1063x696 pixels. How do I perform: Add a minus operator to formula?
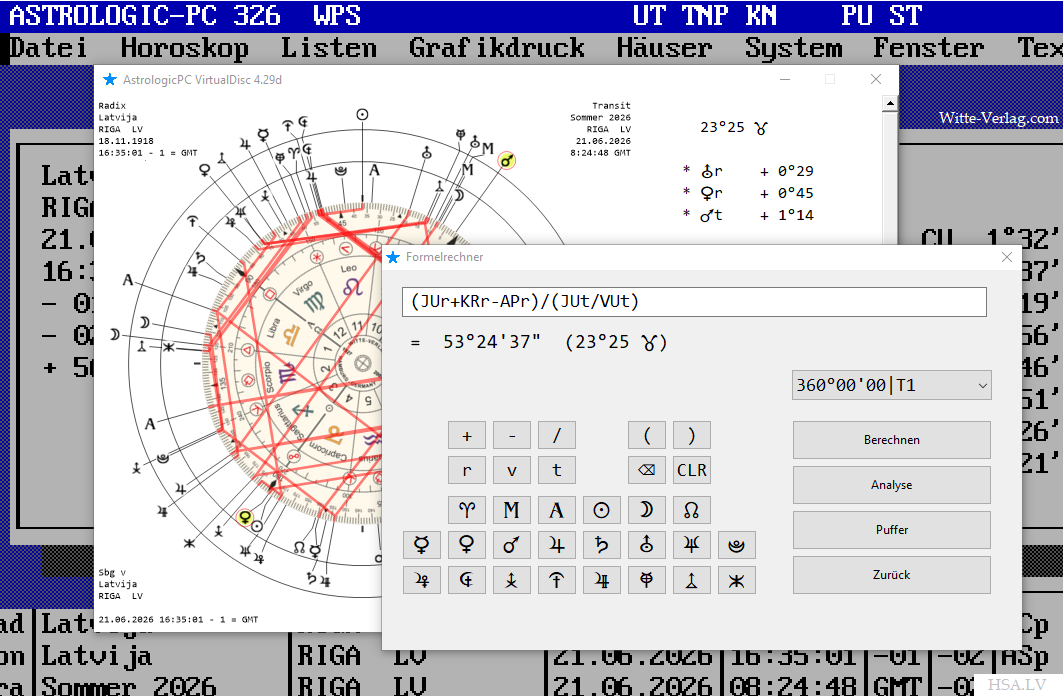click(511, 435)
